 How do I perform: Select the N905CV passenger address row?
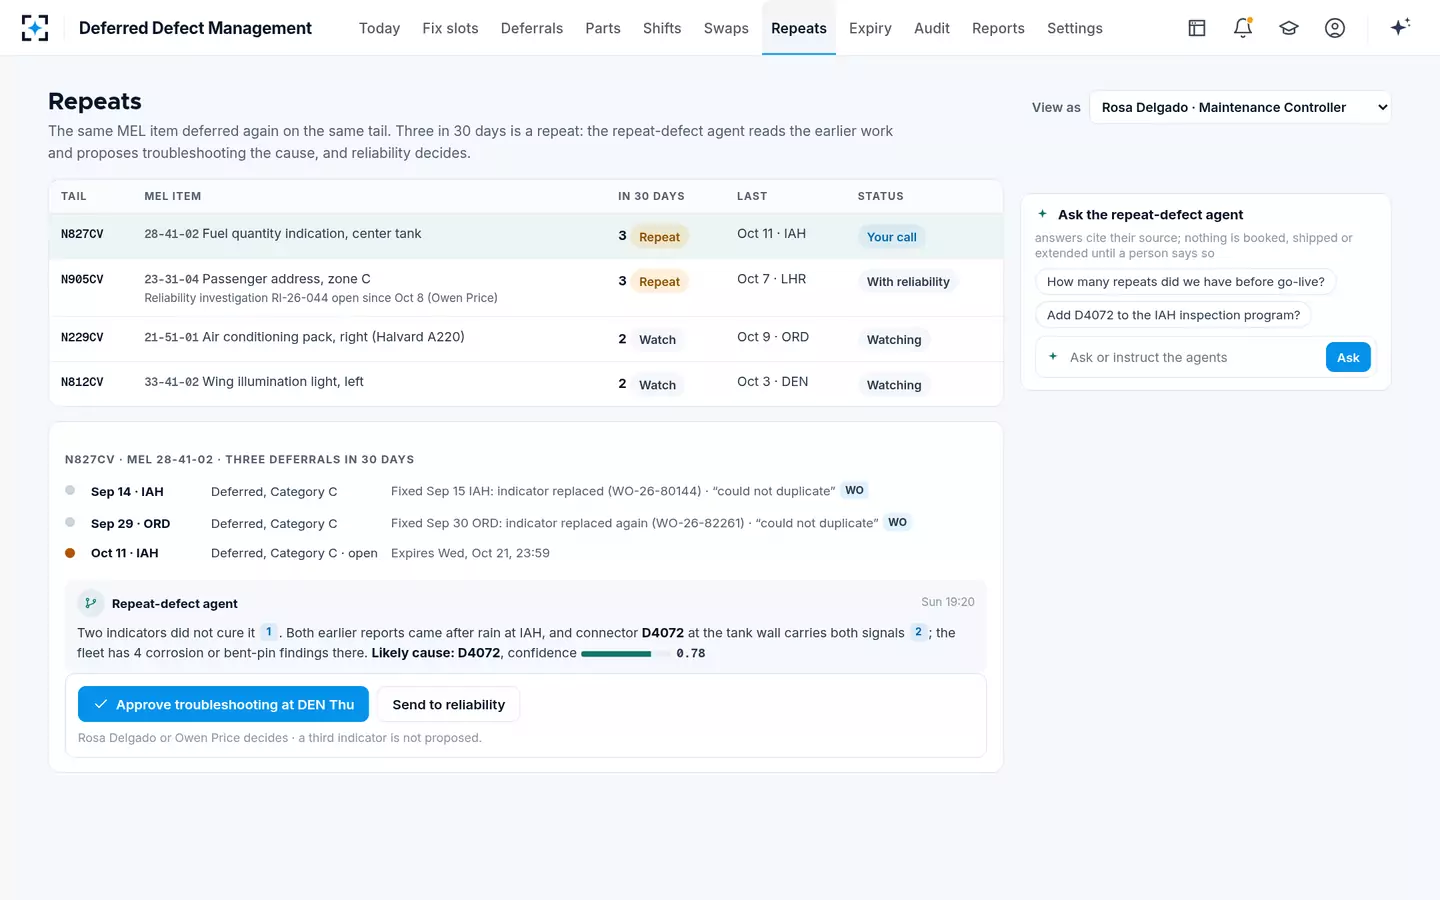tap(526, 288)
